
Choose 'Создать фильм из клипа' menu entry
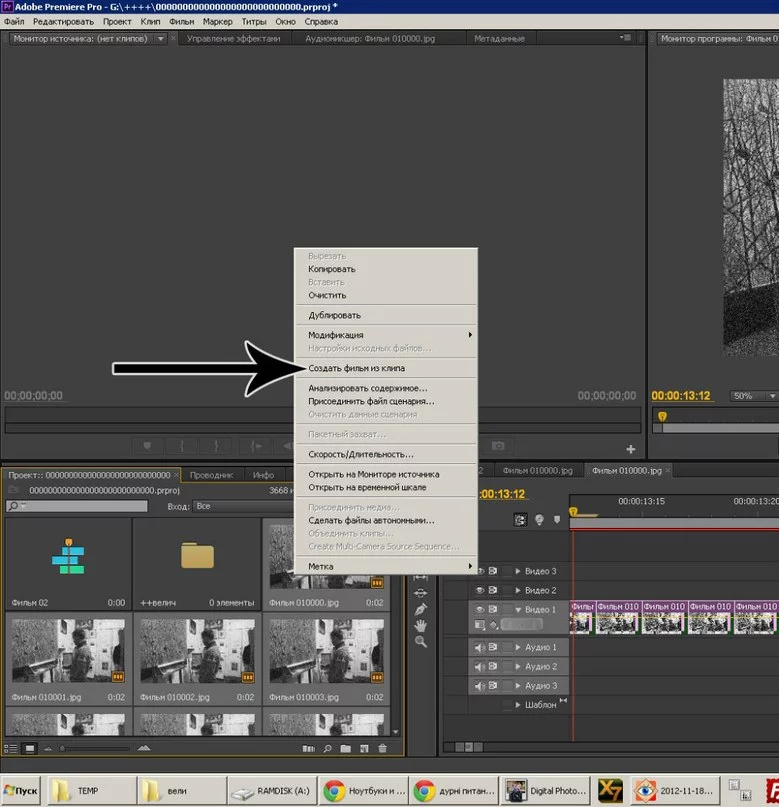coord(356,368)
